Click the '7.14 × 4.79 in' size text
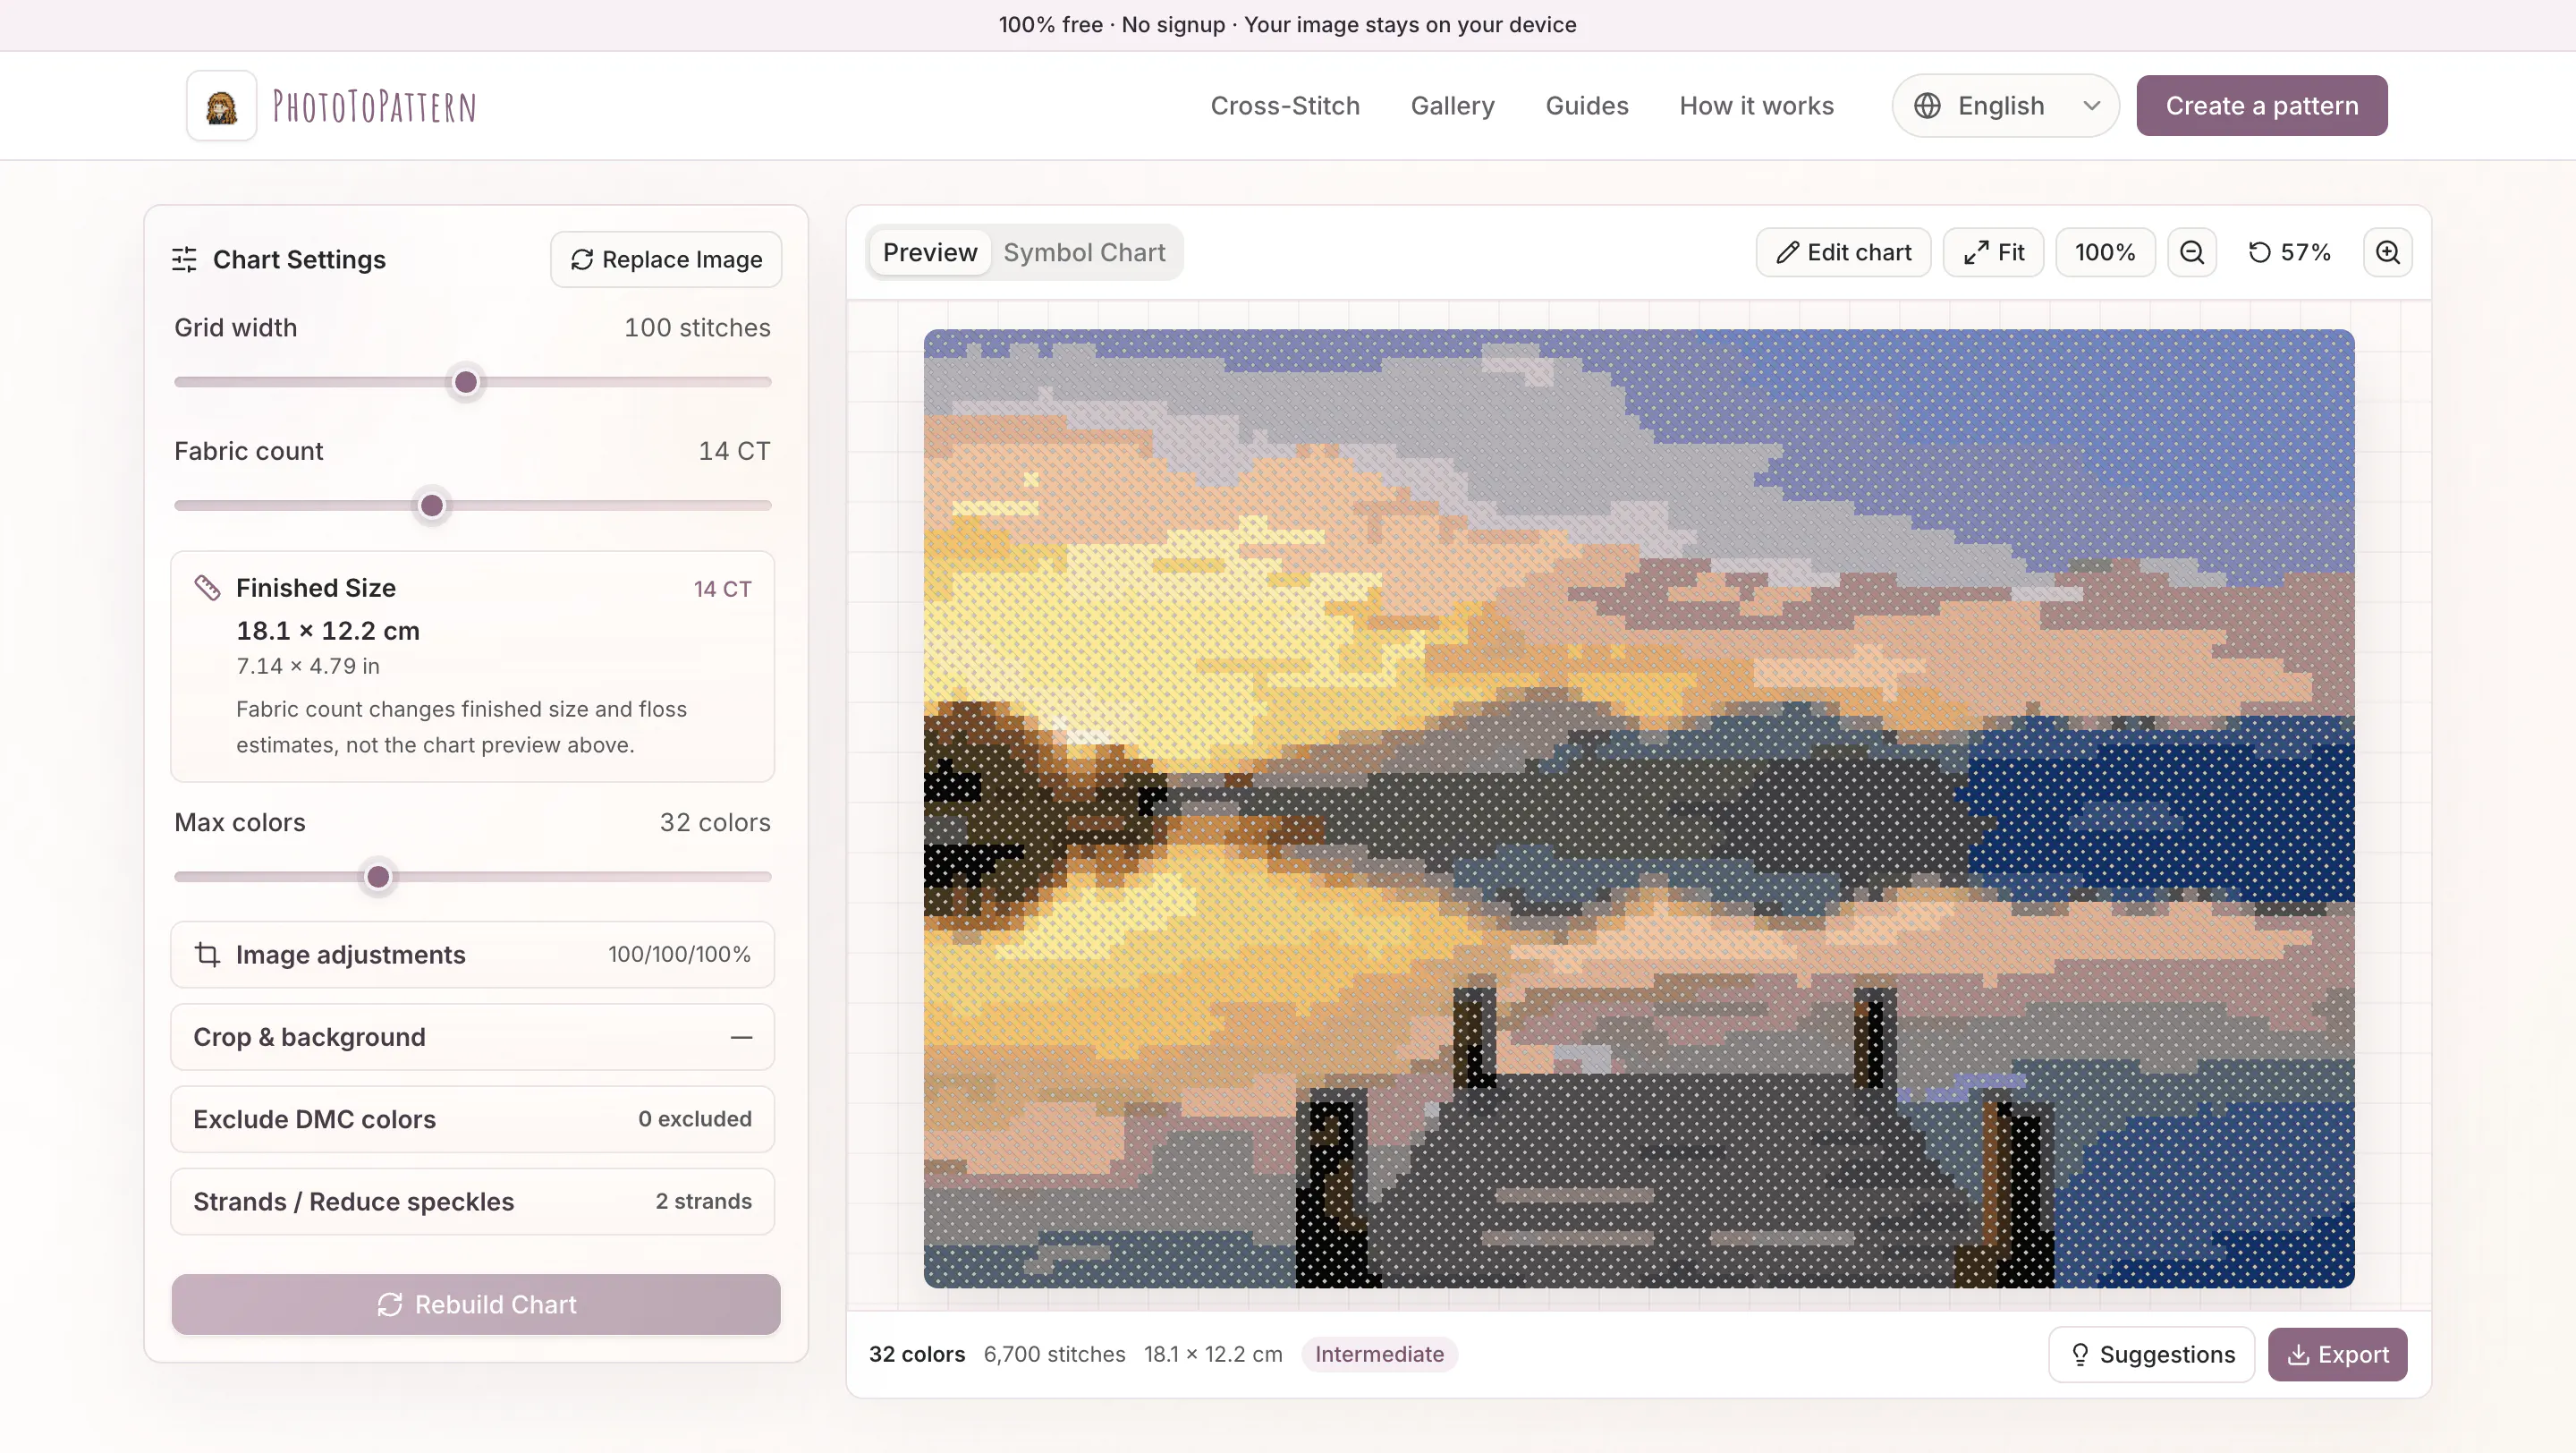Viewport: 2576px width, 1453px height. 308,666
